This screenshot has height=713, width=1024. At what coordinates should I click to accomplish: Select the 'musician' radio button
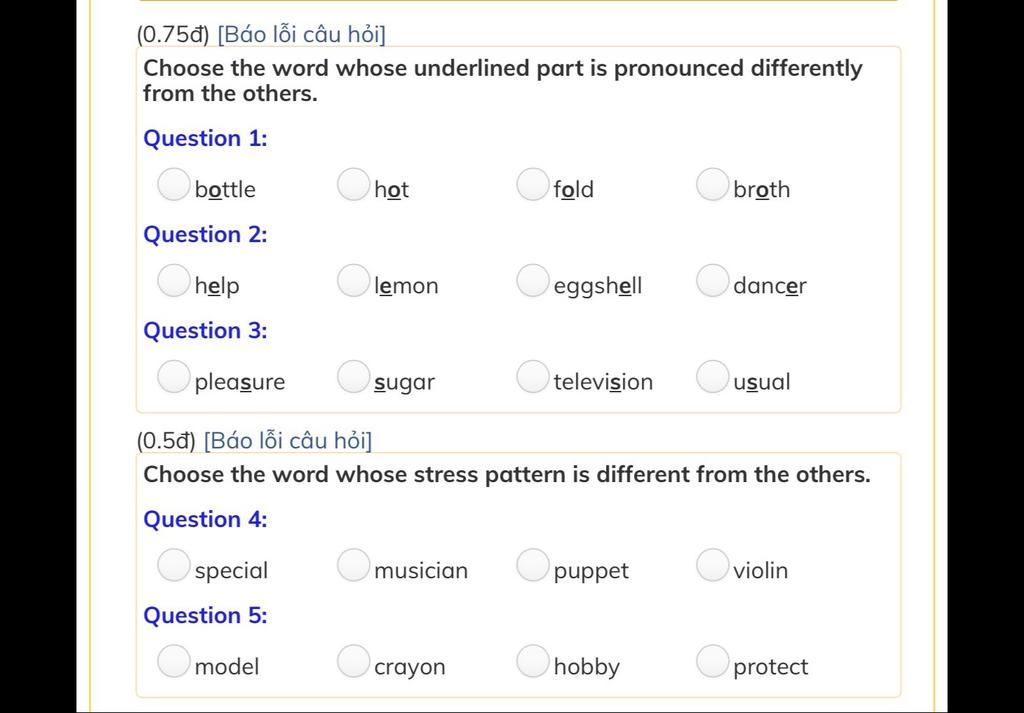coord(353,565)
